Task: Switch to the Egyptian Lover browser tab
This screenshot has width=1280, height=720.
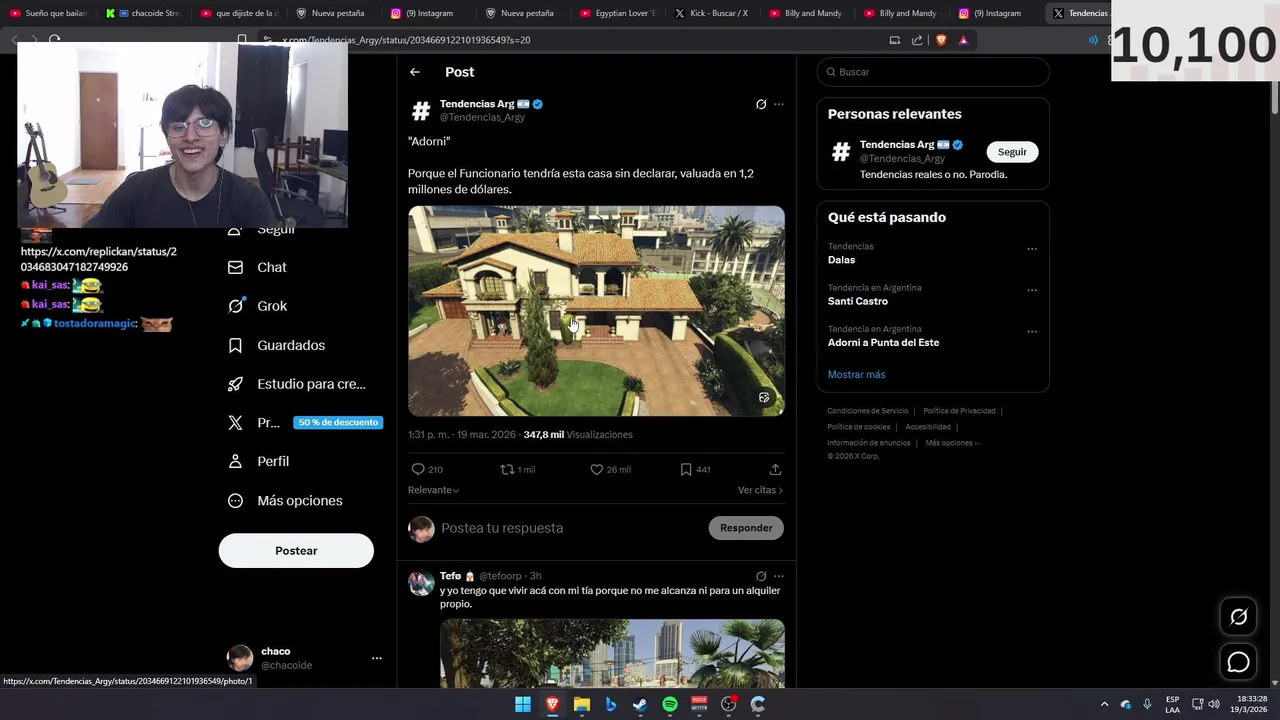Action: (x=617, y=13)
